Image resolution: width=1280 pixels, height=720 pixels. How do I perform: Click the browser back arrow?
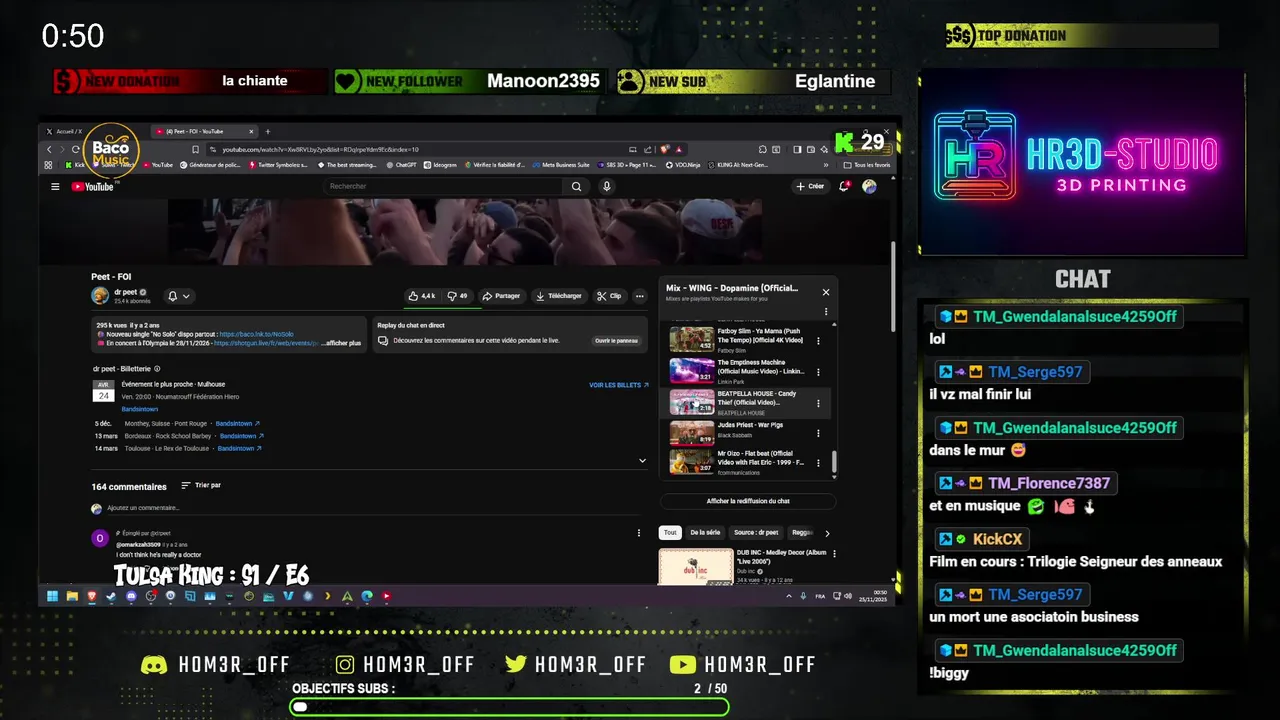pyautogui.click(x=49, y=149)
